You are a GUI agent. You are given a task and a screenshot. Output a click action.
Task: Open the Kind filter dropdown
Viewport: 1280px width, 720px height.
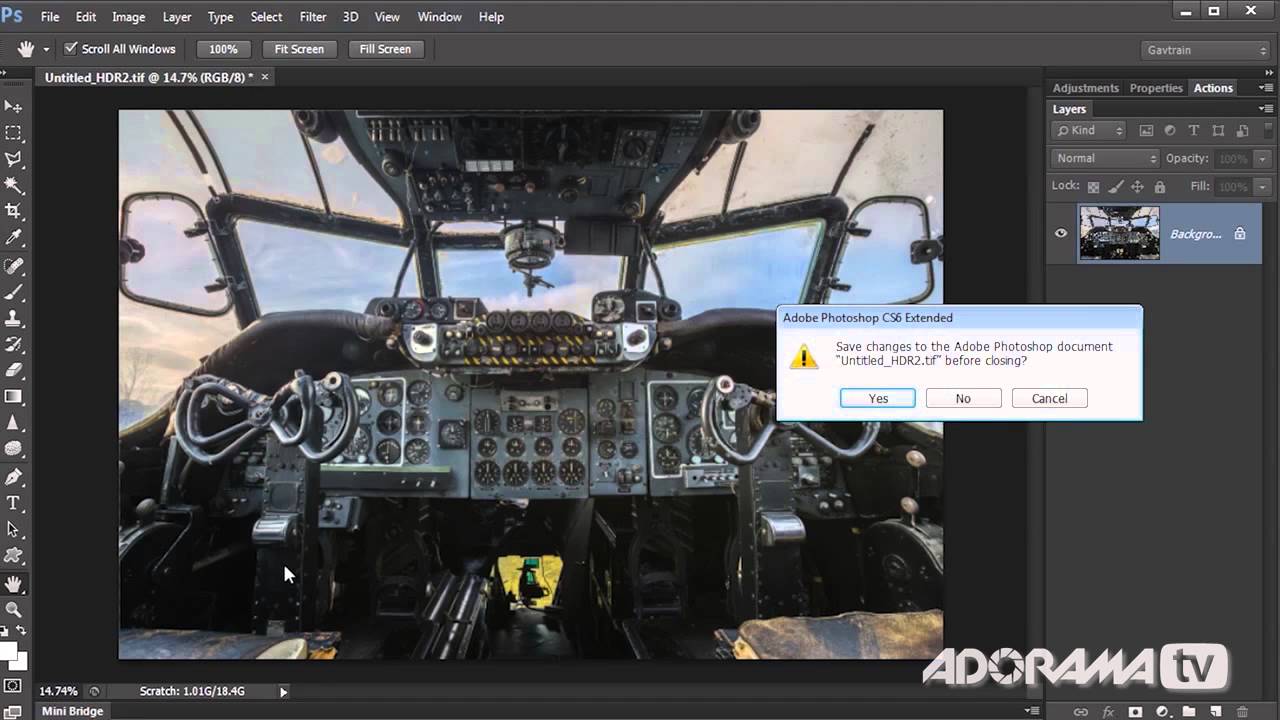click(x=1090, y=130)
